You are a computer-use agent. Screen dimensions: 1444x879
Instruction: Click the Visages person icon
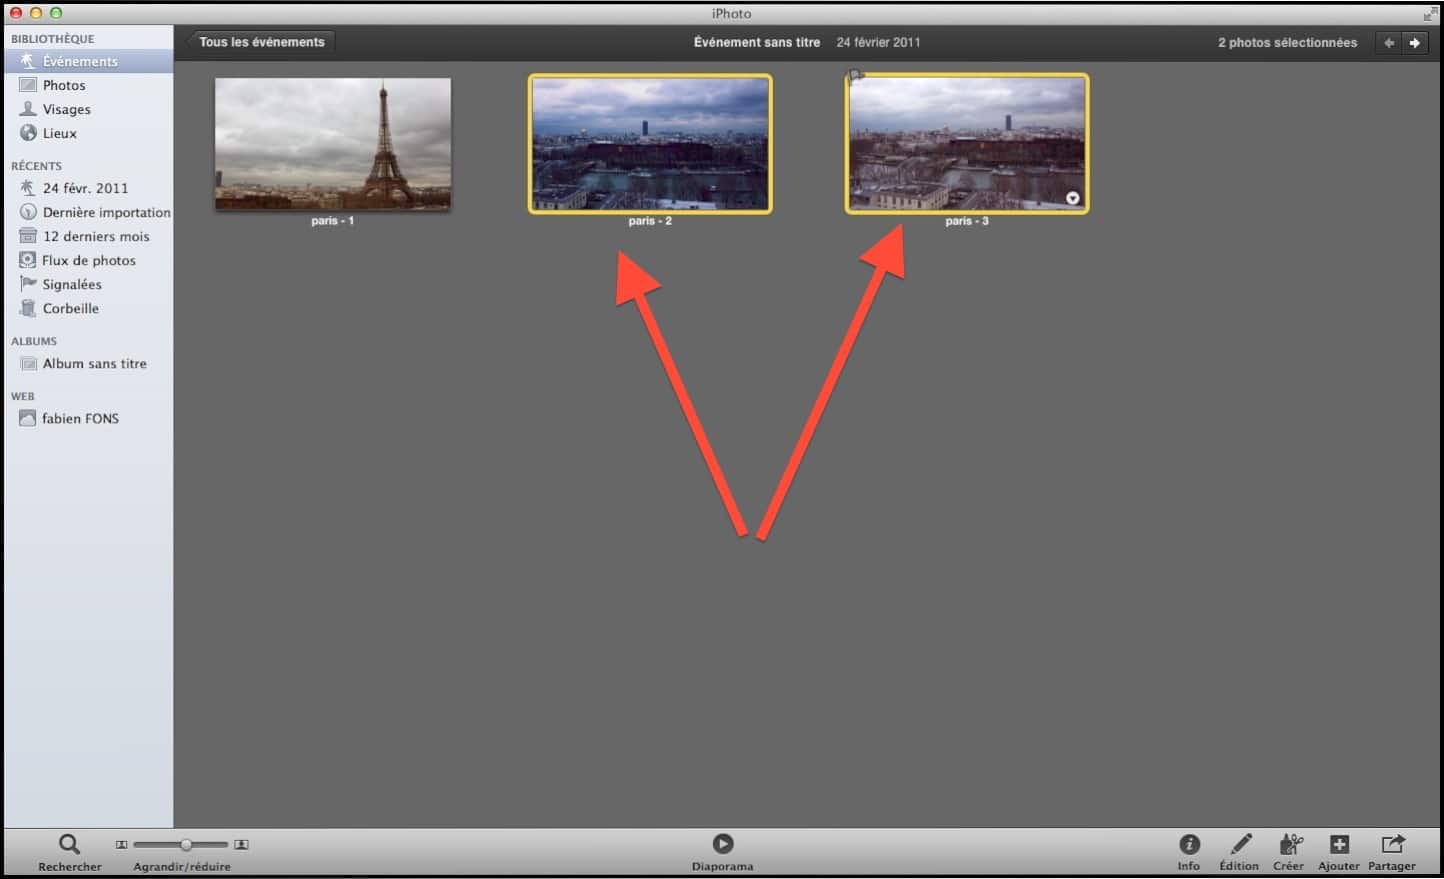28,109
